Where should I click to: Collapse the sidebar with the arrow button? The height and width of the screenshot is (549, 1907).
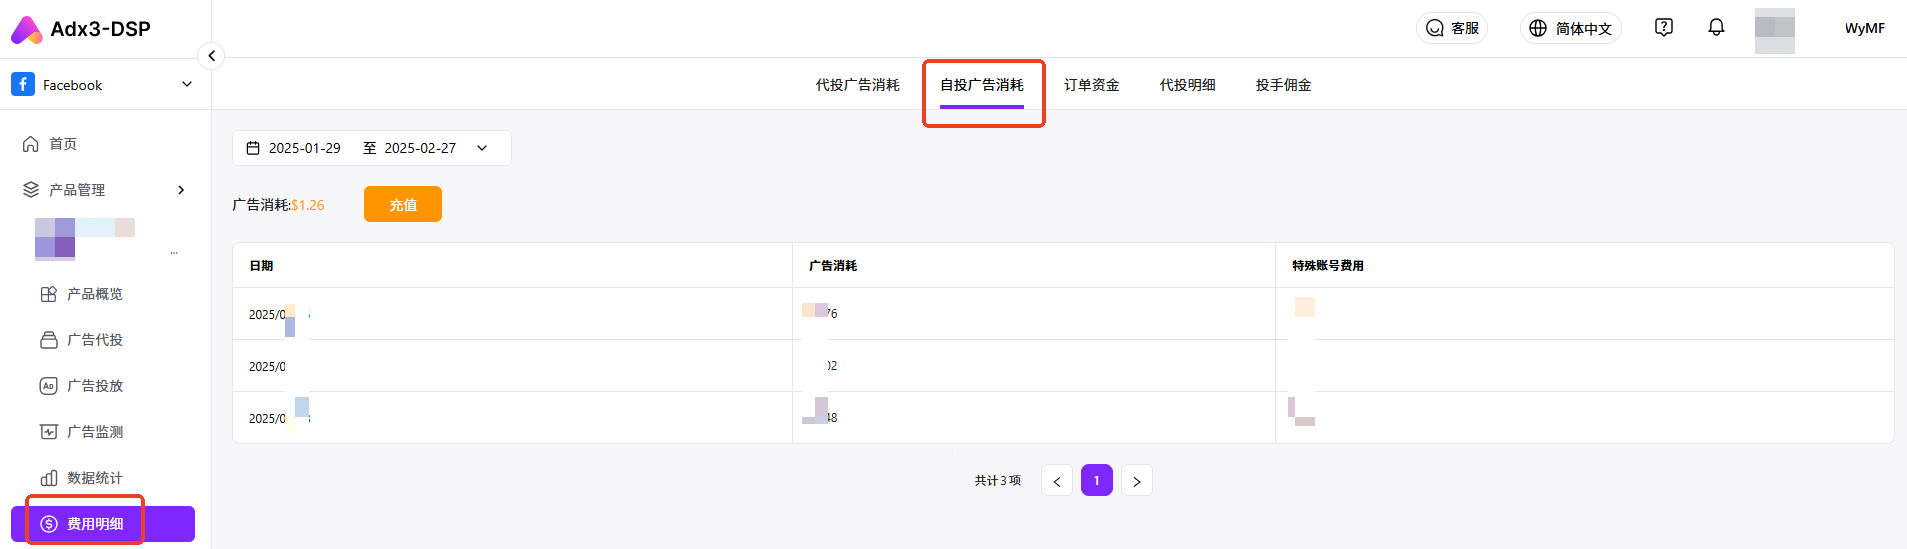point(211,56)
